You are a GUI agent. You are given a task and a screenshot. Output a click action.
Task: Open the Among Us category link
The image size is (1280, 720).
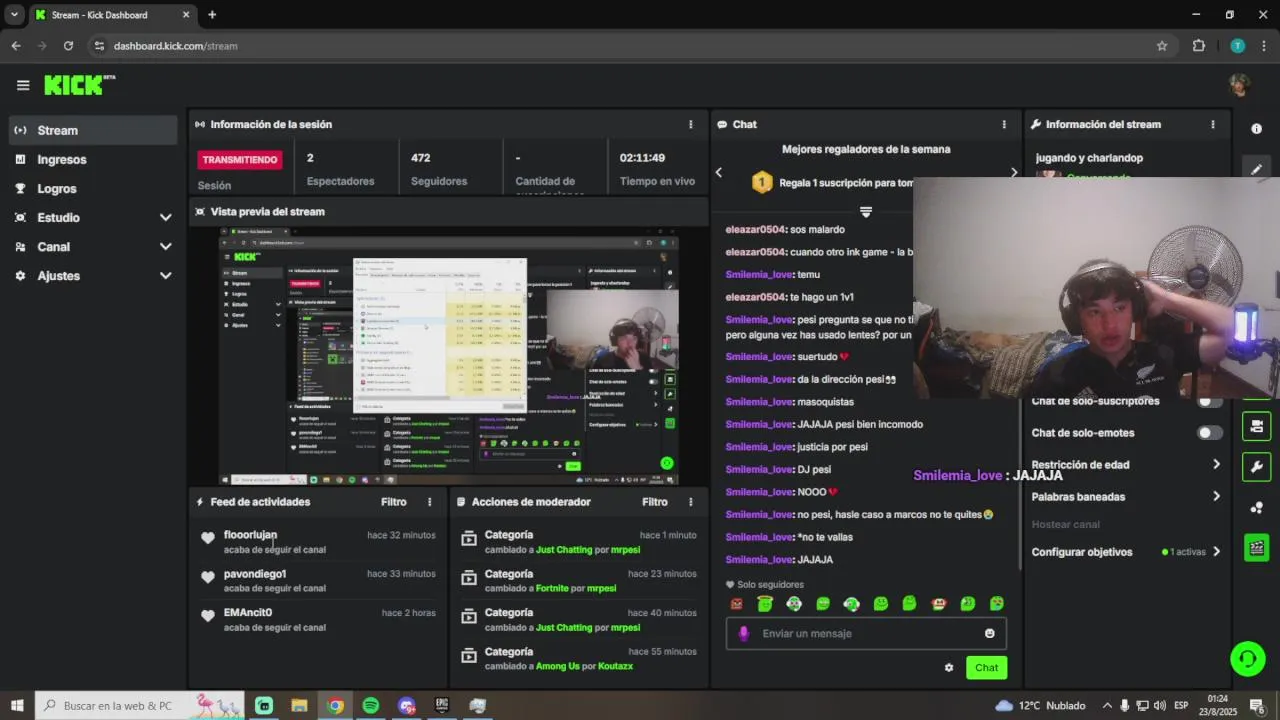(558, 666)
